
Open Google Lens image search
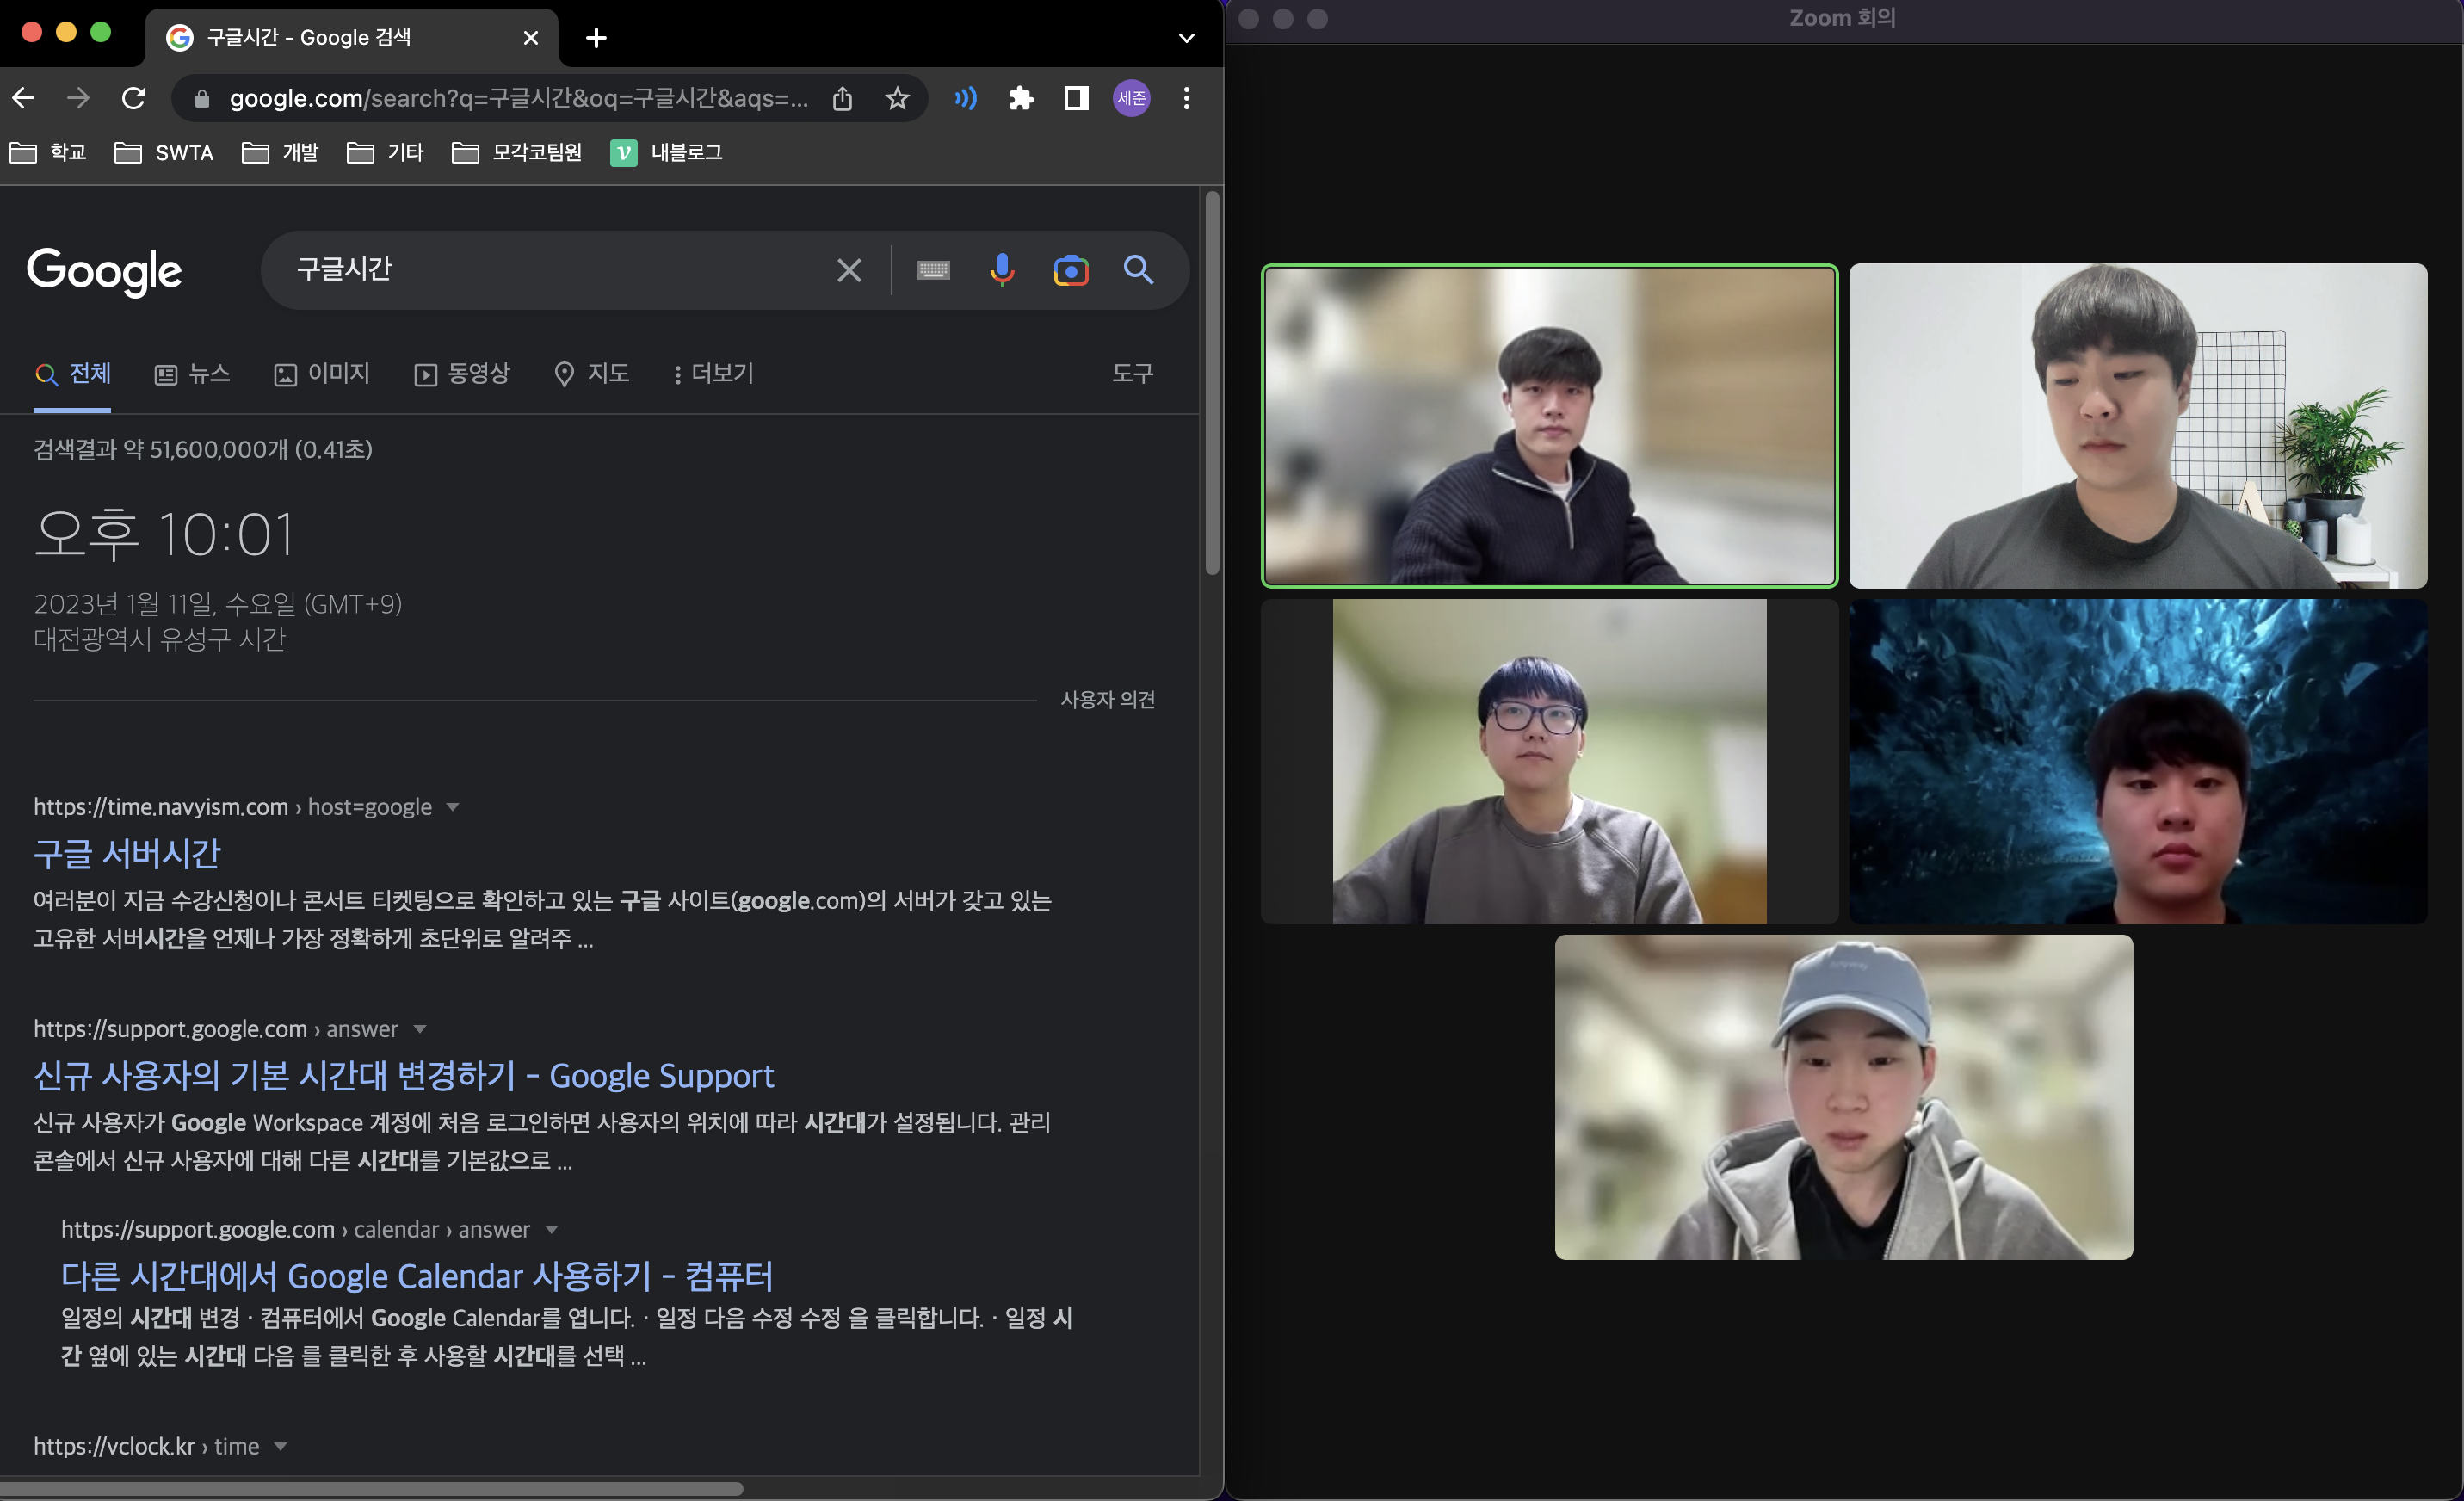click(1070, 270)
